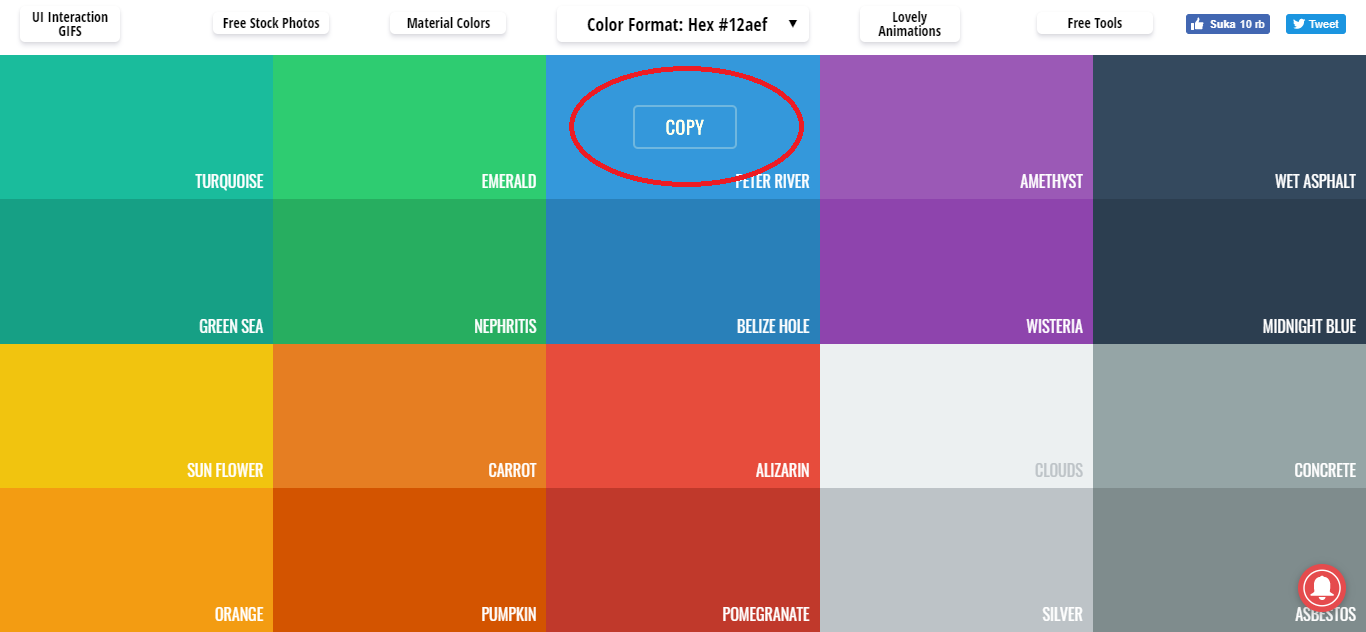The height and width of the screenshot is (632, 1366).
Task: Select the Clouds color swatch
Action: [956, 416]
